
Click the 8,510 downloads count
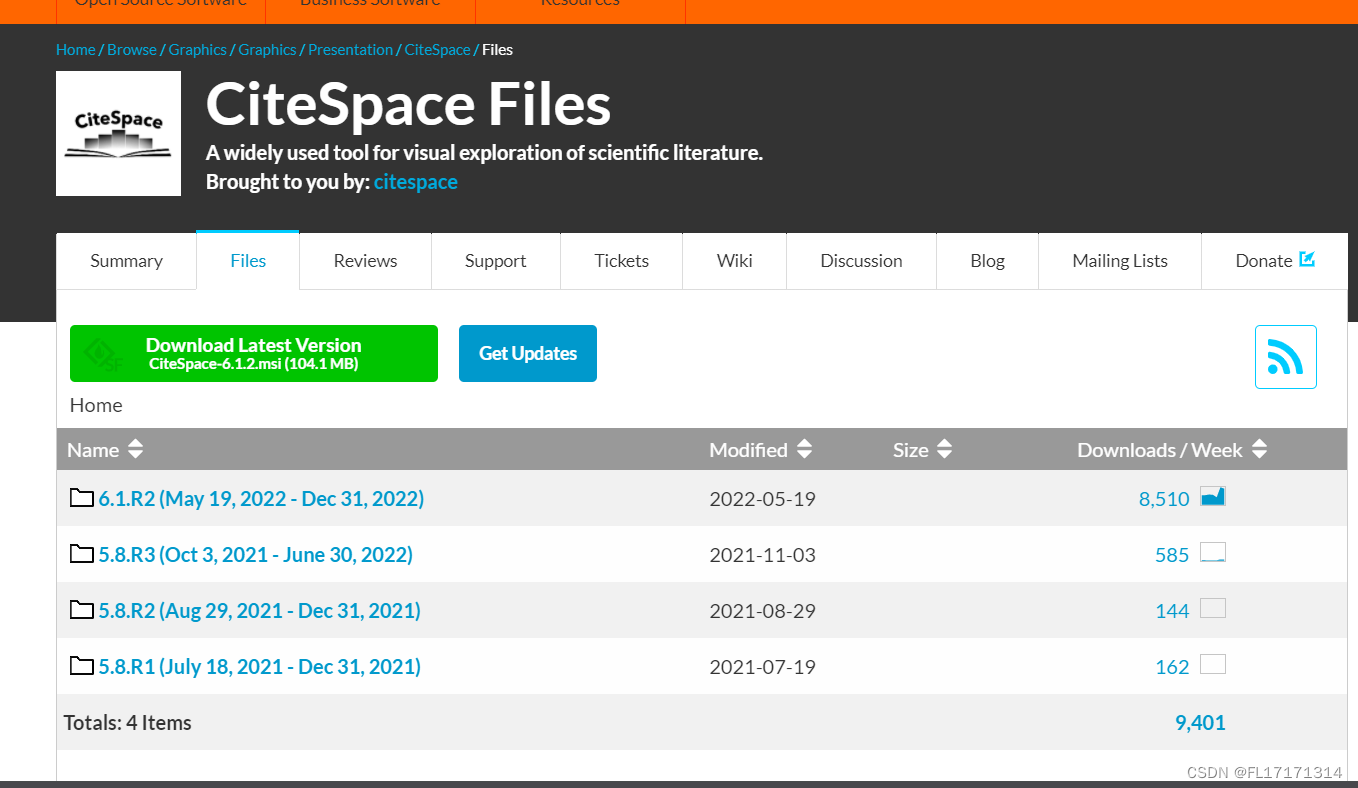tap(1164, 499)
